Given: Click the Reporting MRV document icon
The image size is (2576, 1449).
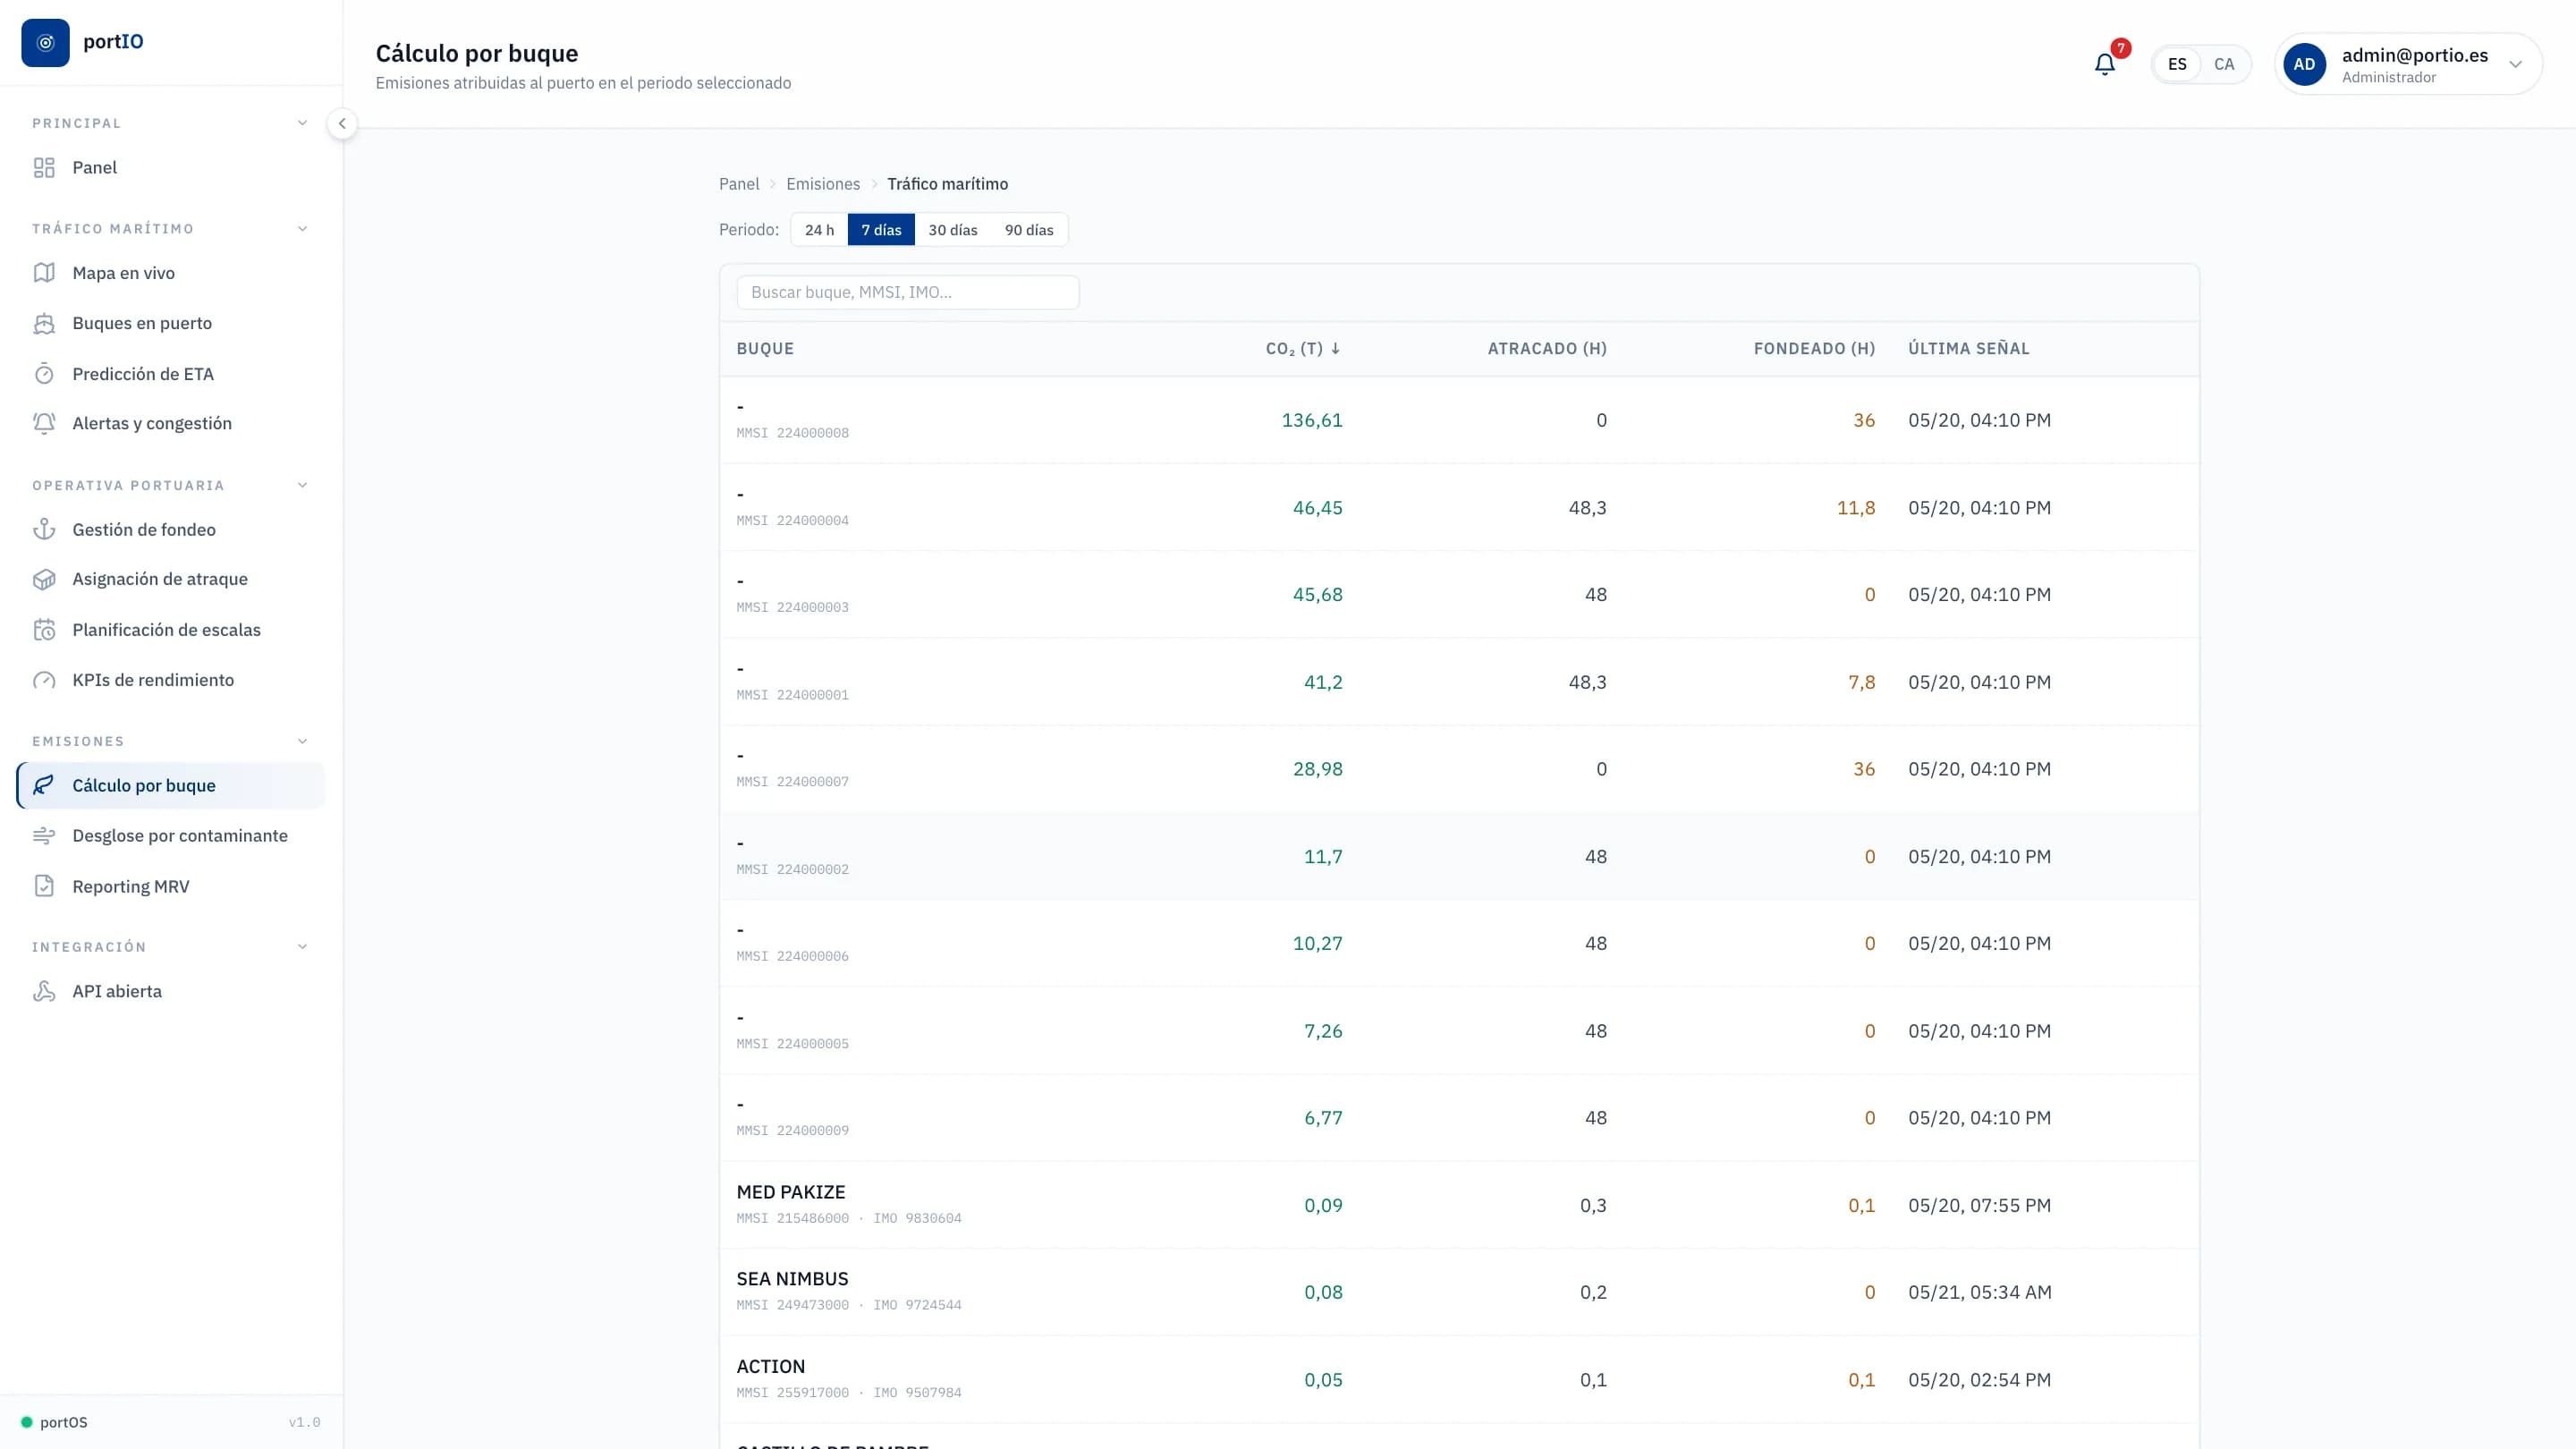Looking at the screenshot, I should pyautogui.click(x=44, y=886).
